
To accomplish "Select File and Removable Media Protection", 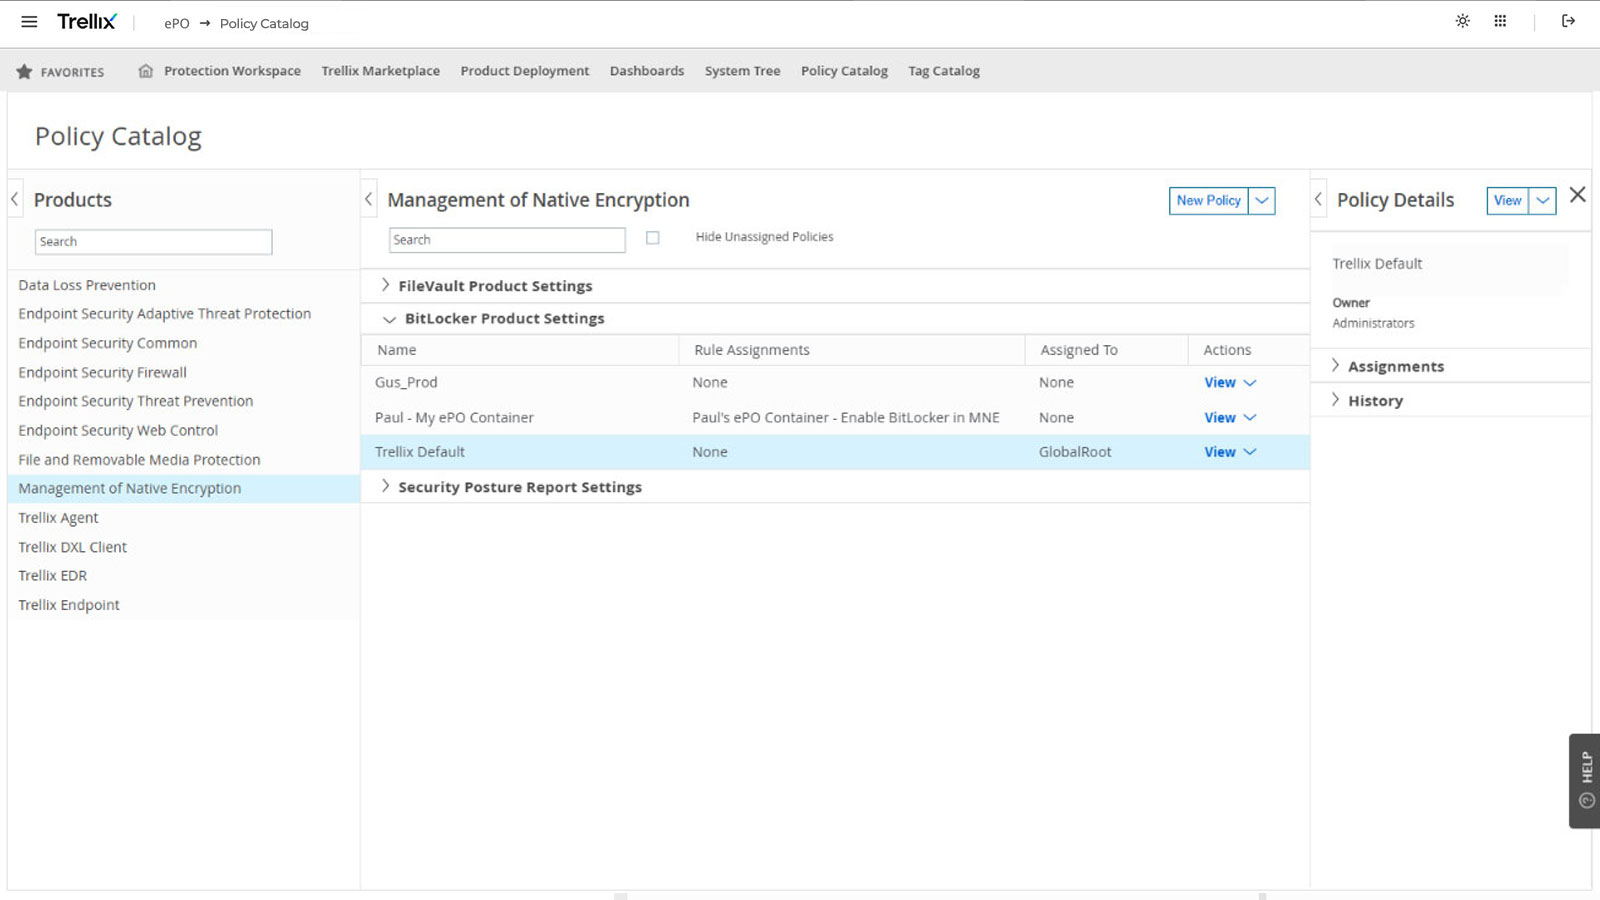I will tap(139, 460).
